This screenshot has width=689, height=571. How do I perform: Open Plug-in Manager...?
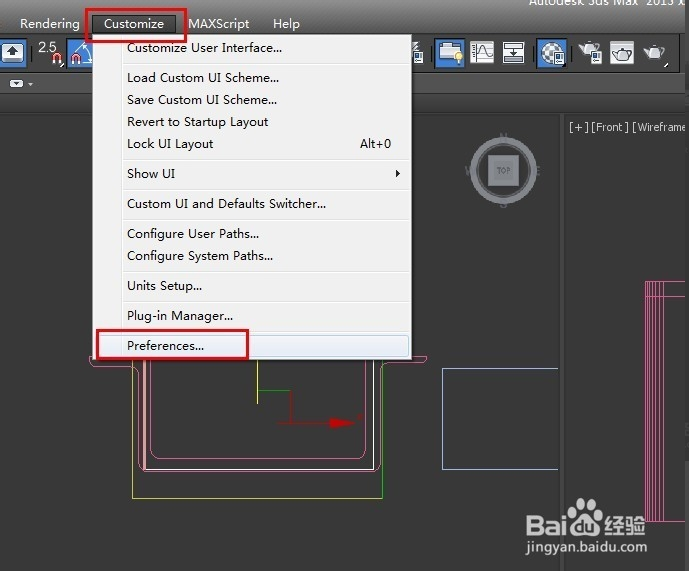coord(252,316)
